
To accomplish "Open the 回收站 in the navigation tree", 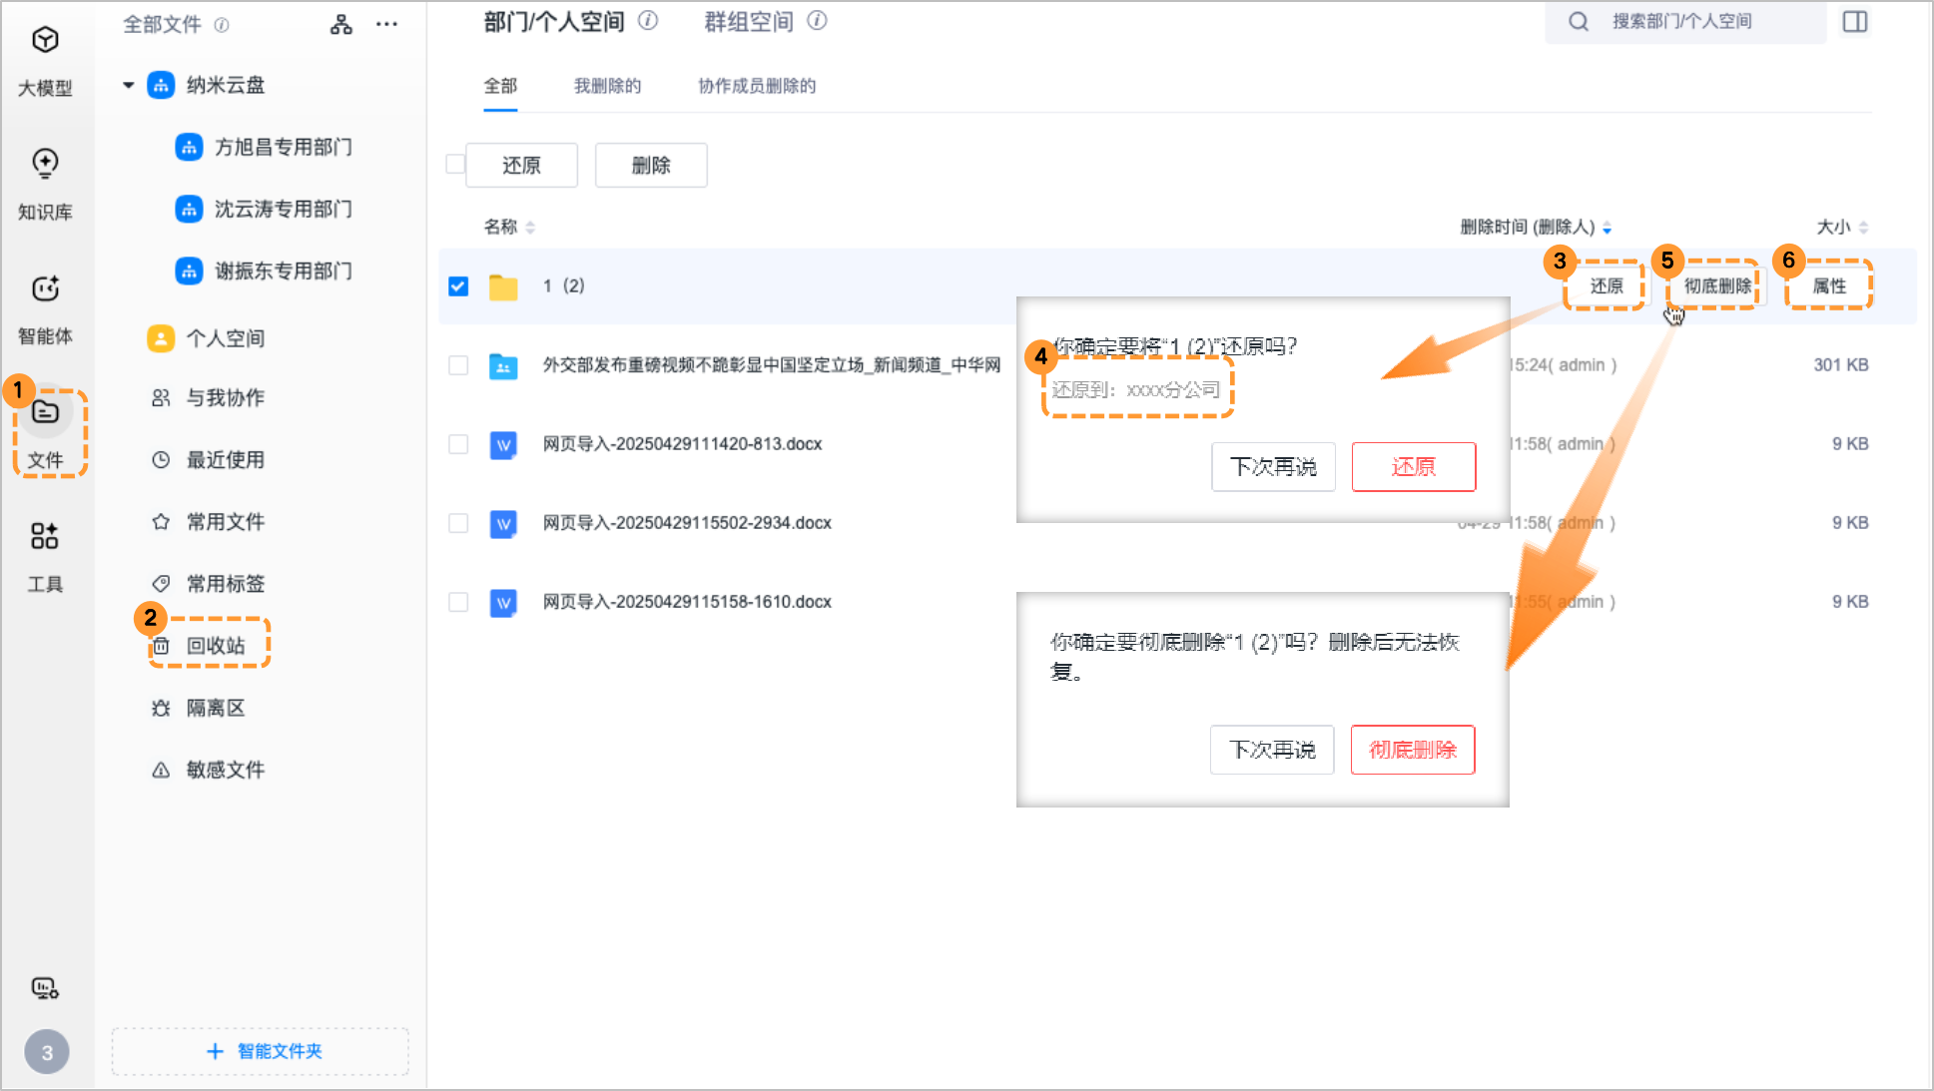I will click(x=214, y=645).
